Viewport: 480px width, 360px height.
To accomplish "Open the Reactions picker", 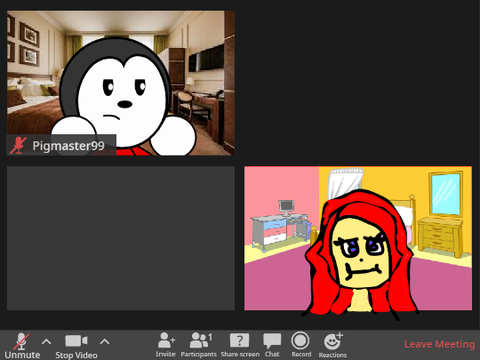I will (333, 345).
